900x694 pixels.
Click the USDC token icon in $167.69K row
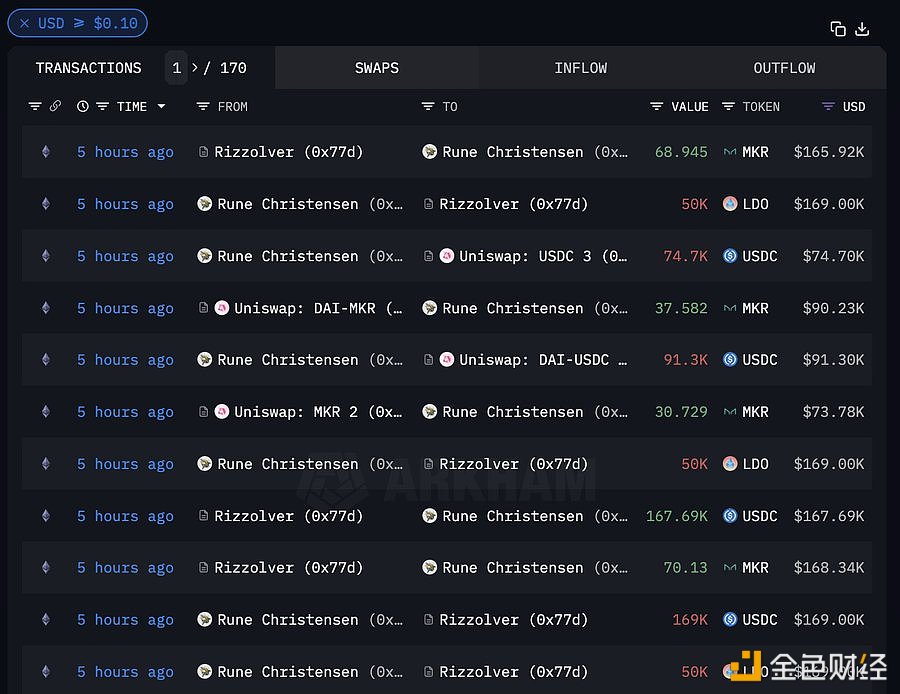click(x=730, y=516)
